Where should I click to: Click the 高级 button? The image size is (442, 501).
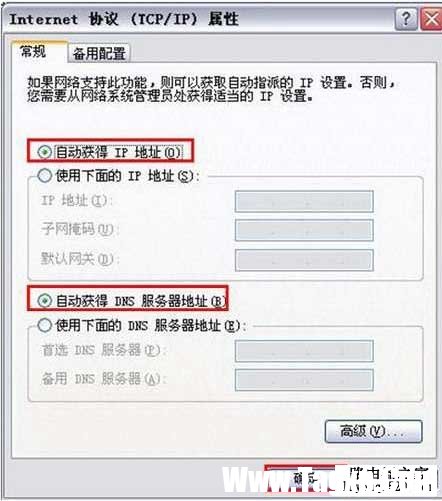coord(373,431)
